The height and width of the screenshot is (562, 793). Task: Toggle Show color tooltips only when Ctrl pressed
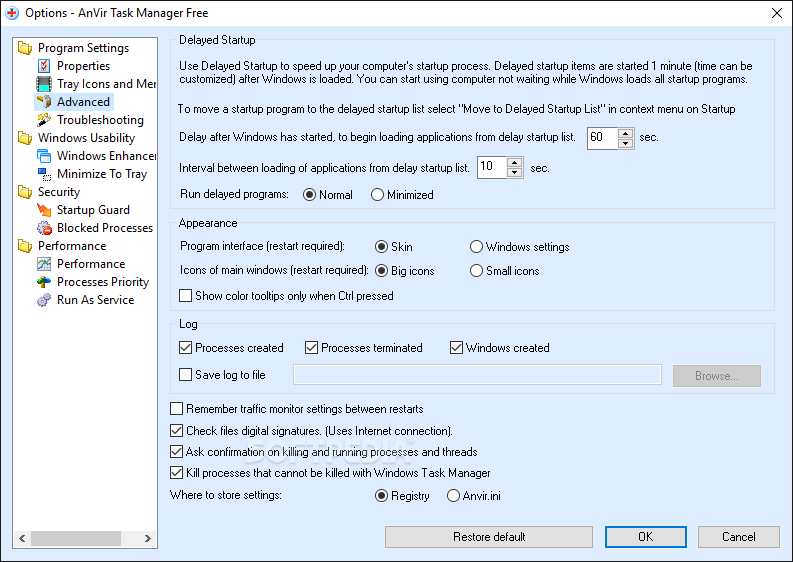pyautogui.click(x=186, y=295)
